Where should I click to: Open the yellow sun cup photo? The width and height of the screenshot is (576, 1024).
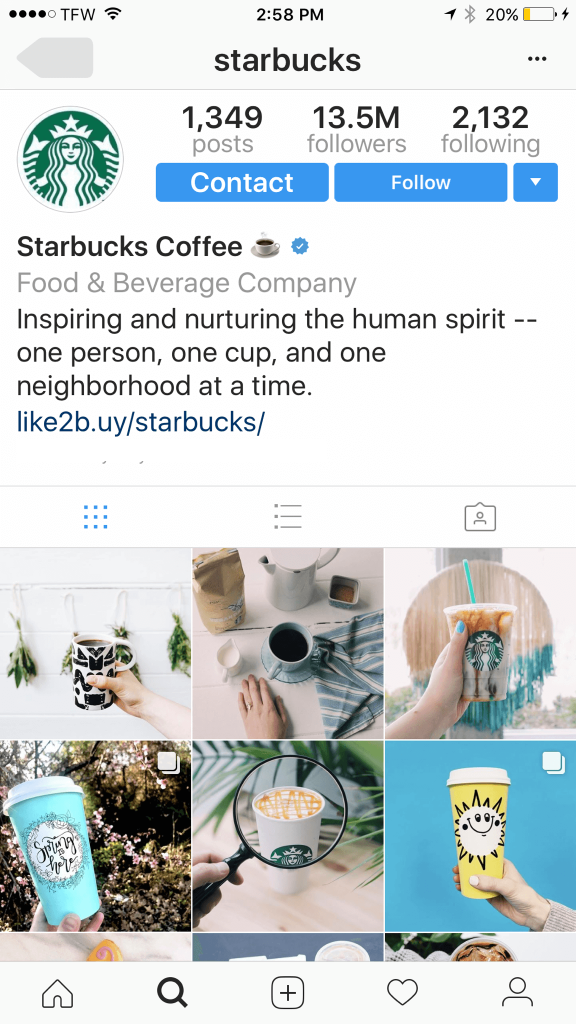pyautogui.click(x=481, y=836)
